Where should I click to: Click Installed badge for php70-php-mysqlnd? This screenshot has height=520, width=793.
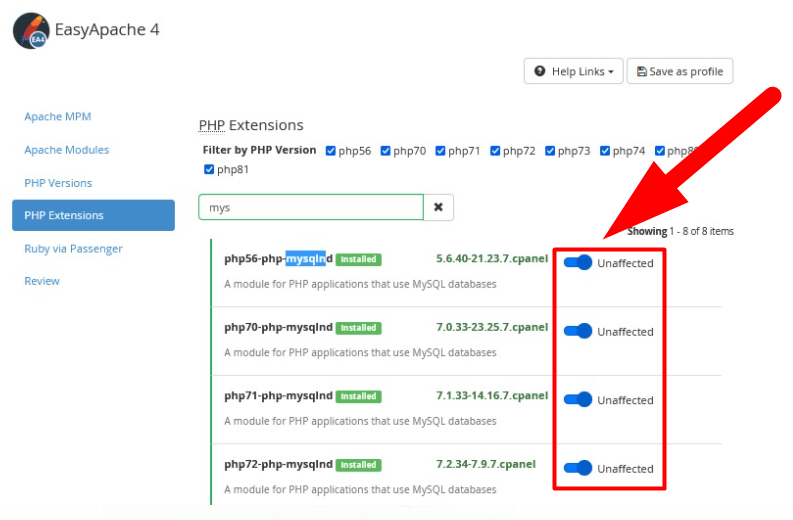[359, 328]
